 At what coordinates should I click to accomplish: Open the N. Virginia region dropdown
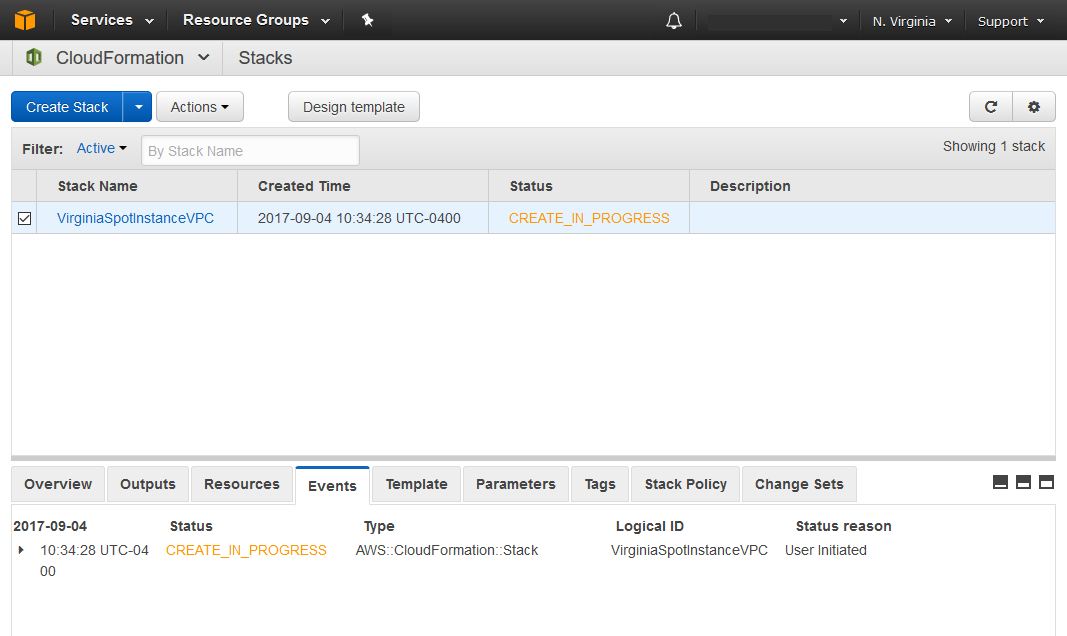pos(912,22)
